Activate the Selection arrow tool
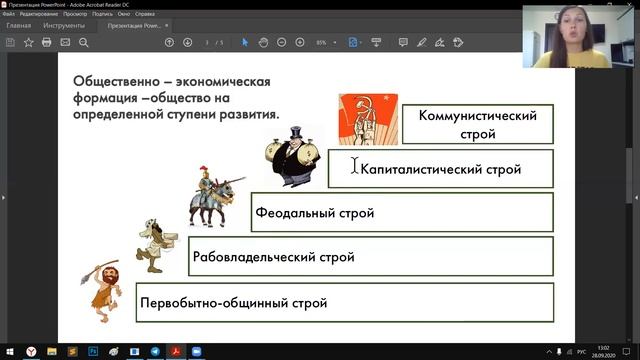640x360 pixels. tap(245, 42)
